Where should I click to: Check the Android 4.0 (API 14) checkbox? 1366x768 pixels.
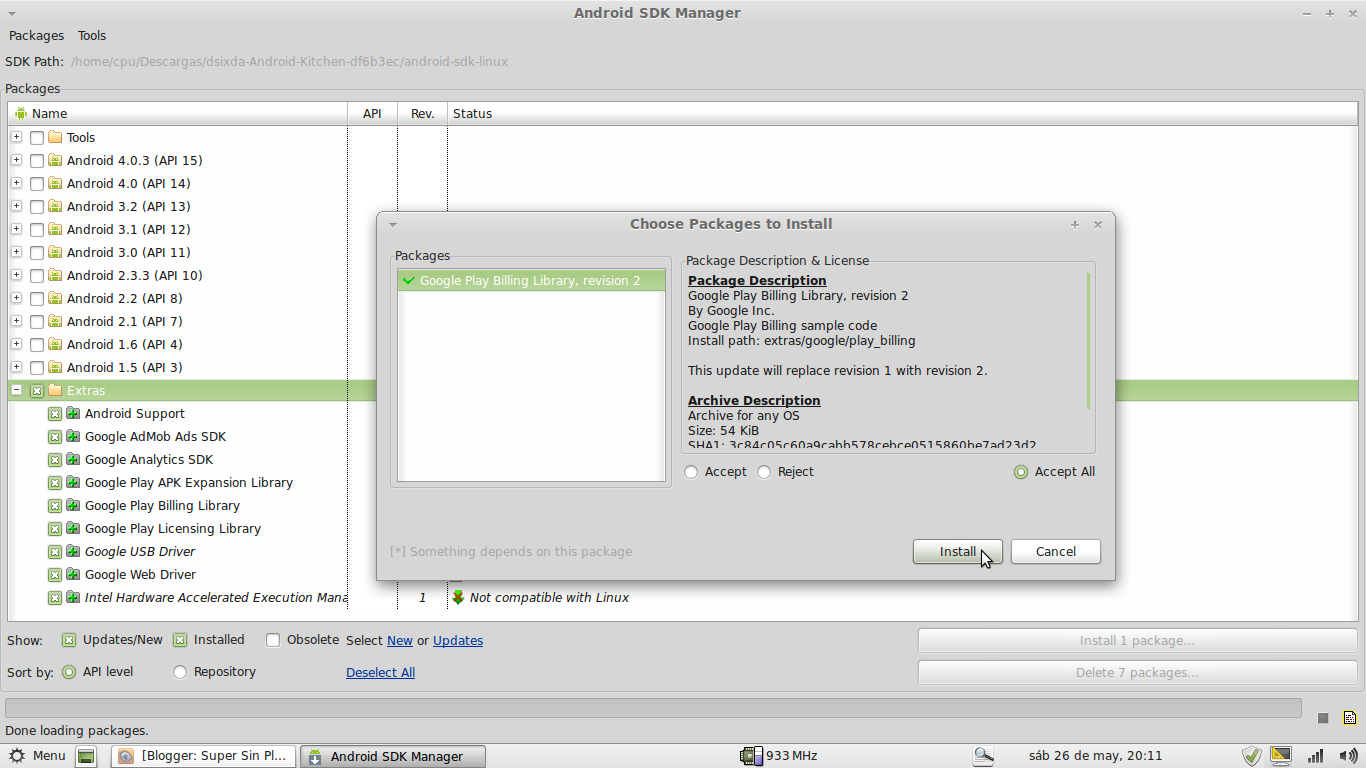tap(37, 184)
